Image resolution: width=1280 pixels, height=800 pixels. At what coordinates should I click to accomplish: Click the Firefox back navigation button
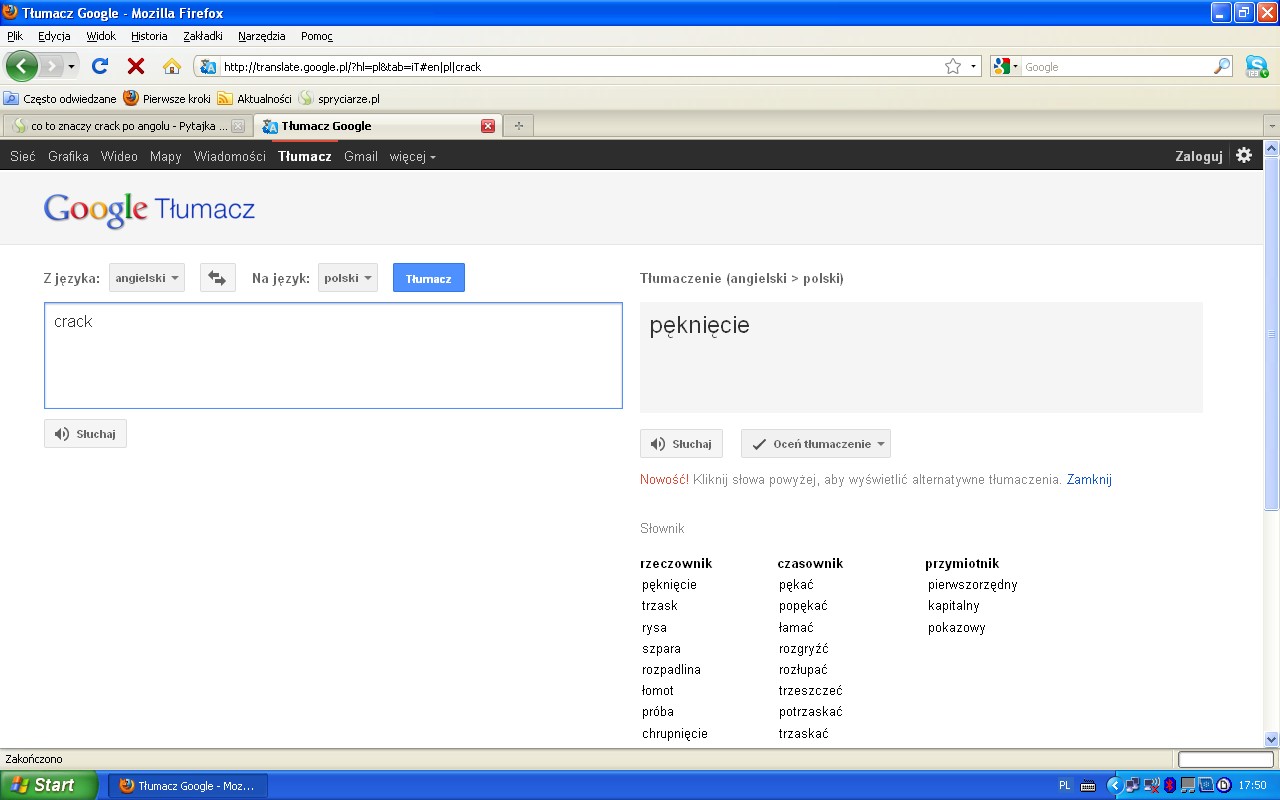coord(22,66)
